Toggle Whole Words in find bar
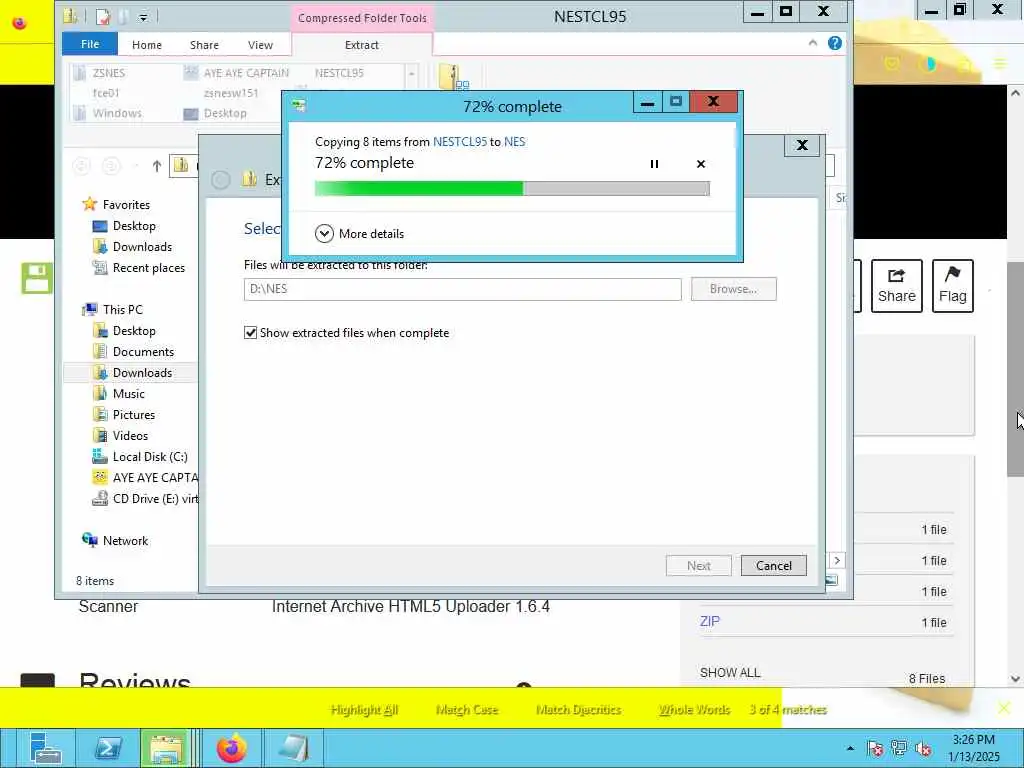The image size is (1024, 768). coord(694,710)
